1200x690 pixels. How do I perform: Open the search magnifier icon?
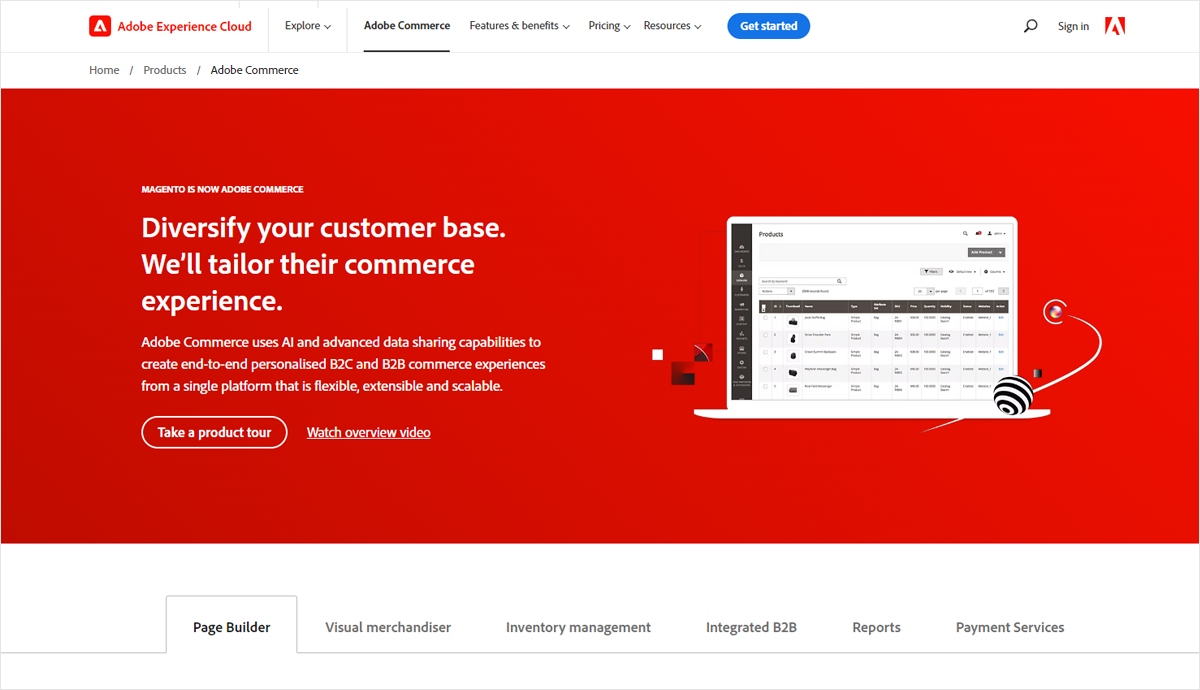pos(1031,26)
